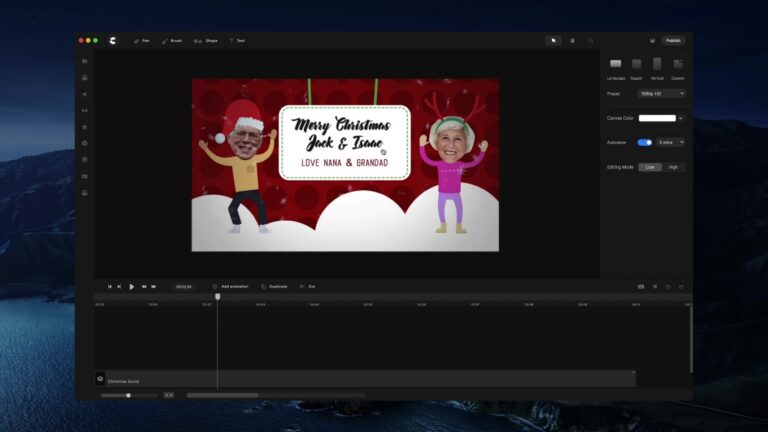Screen dimensions: 768x432
Task: Set Editing Mode to High
Action: (x=673, y=167)
